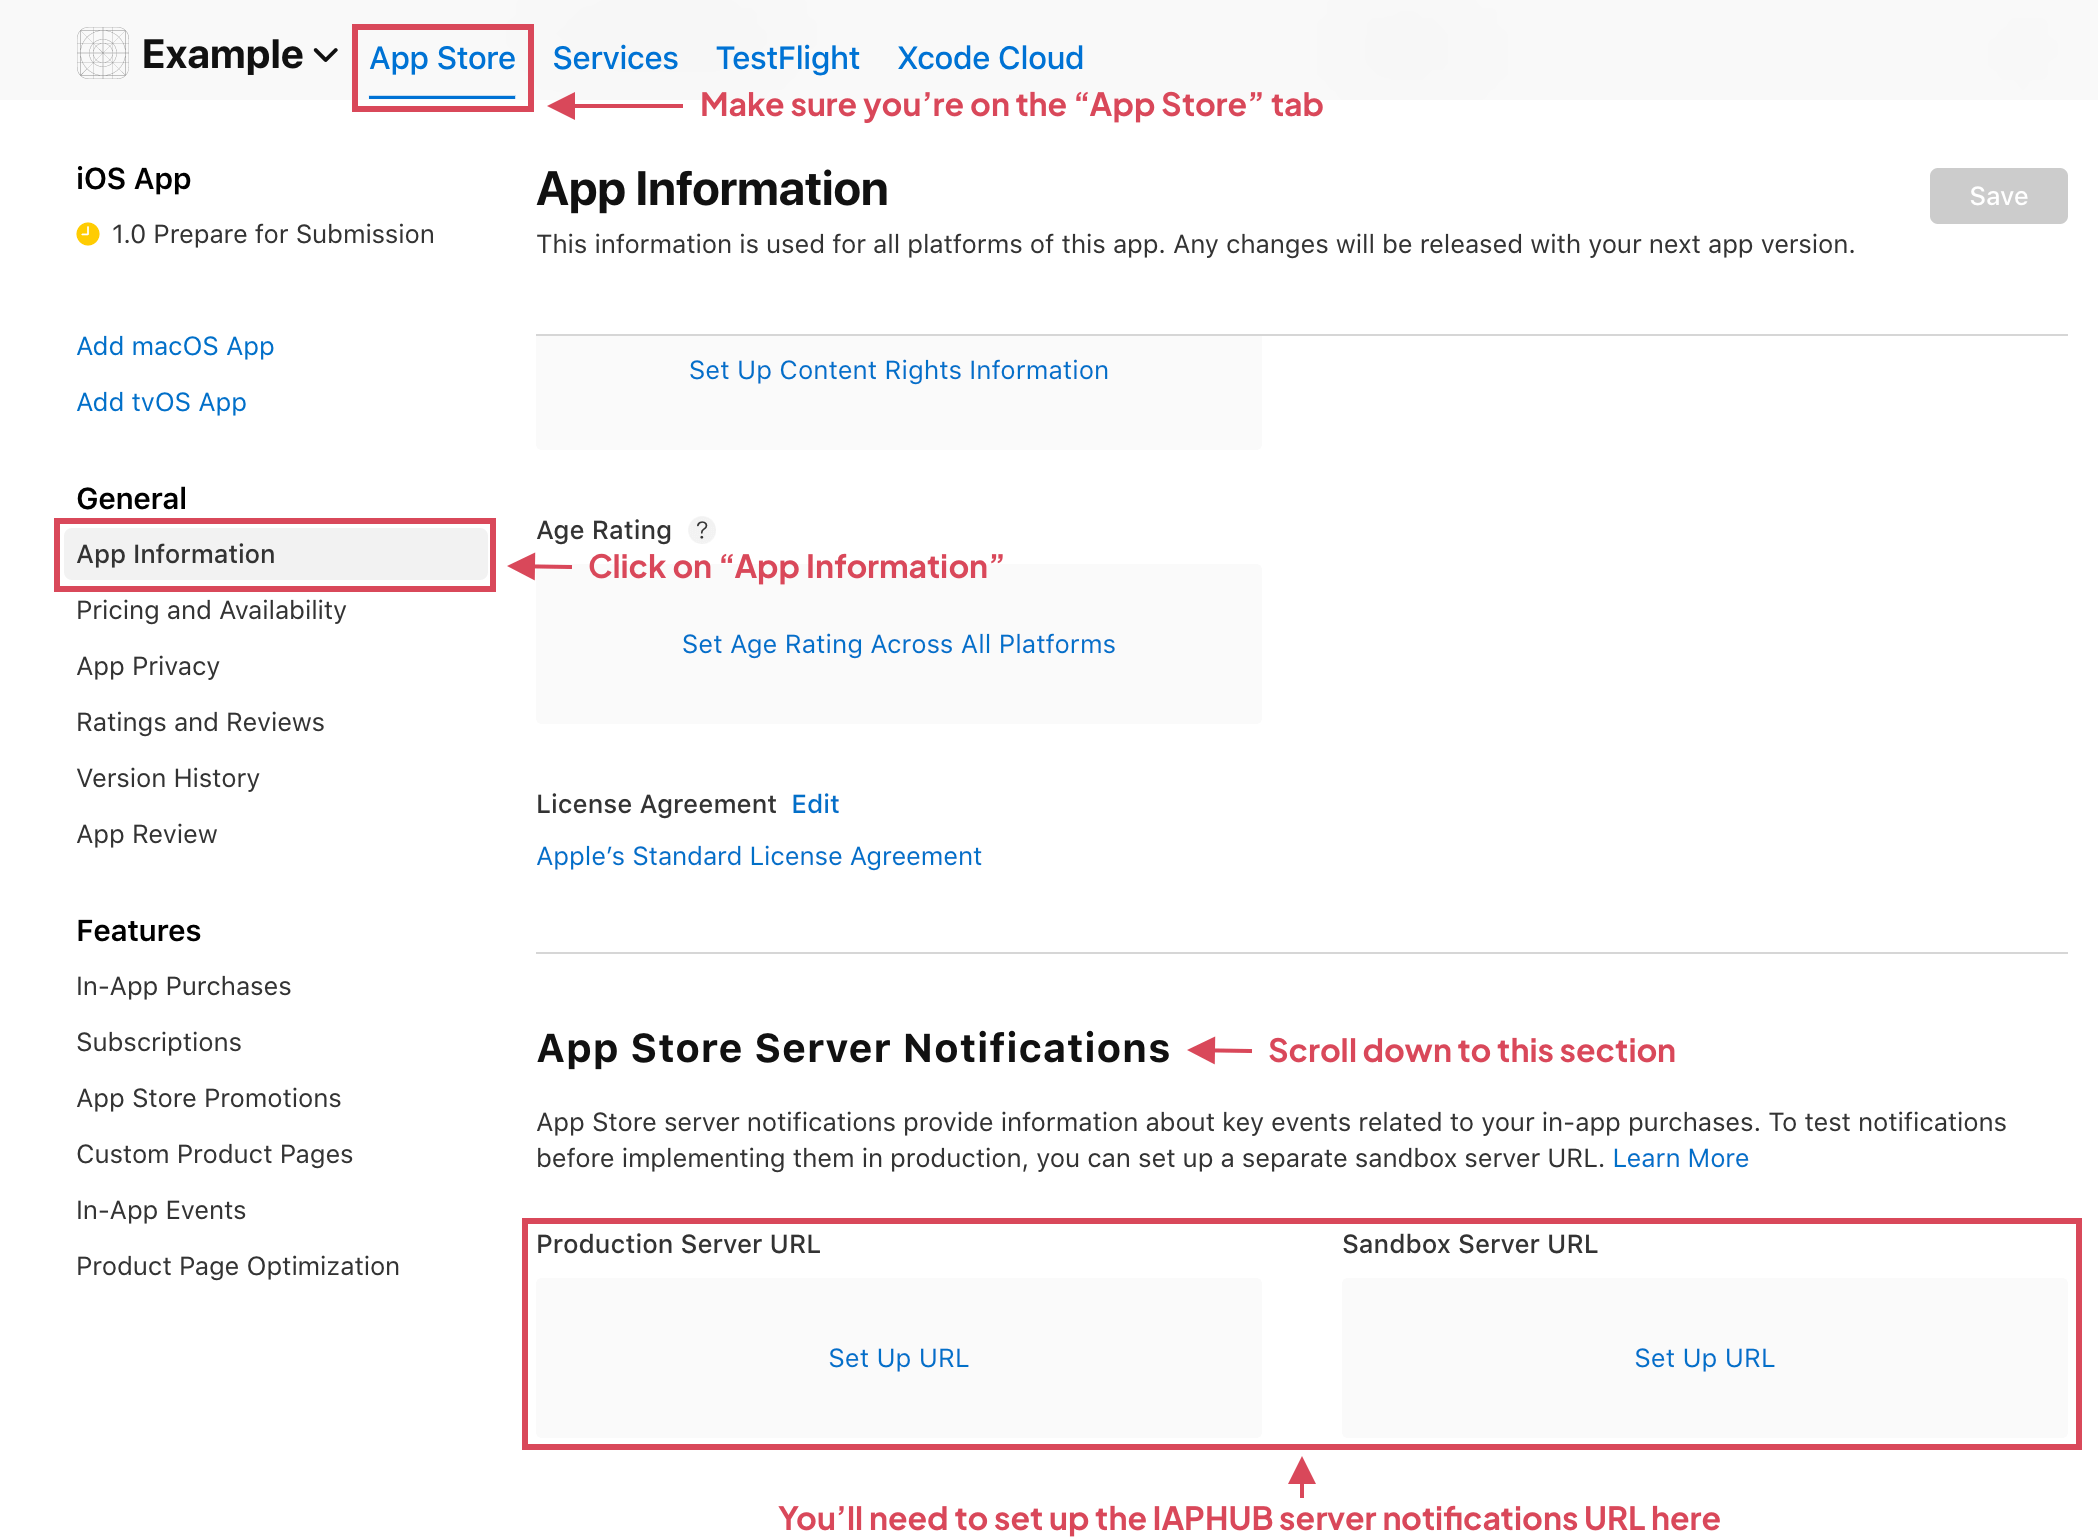The width and height of the screenshot is (2098, 1538).
Task: Click Set Up URL under Production Server
Action: pos(898,1358)
